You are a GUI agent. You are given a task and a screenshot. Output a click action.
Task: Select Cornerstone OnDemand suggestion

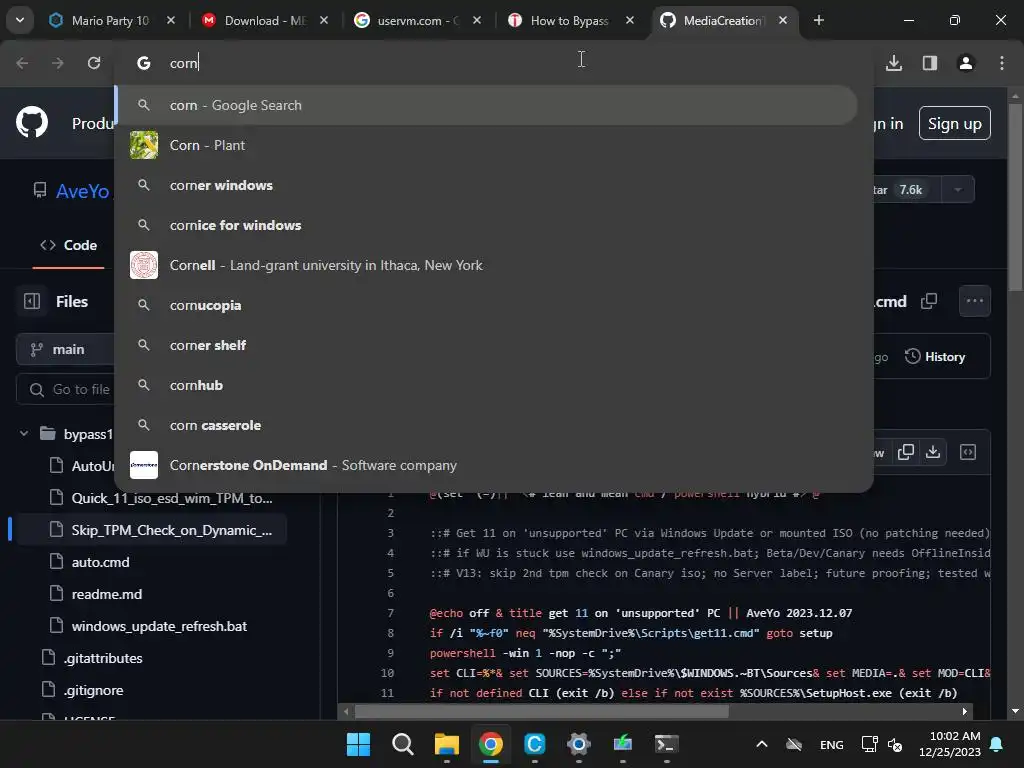coord(487,465)
